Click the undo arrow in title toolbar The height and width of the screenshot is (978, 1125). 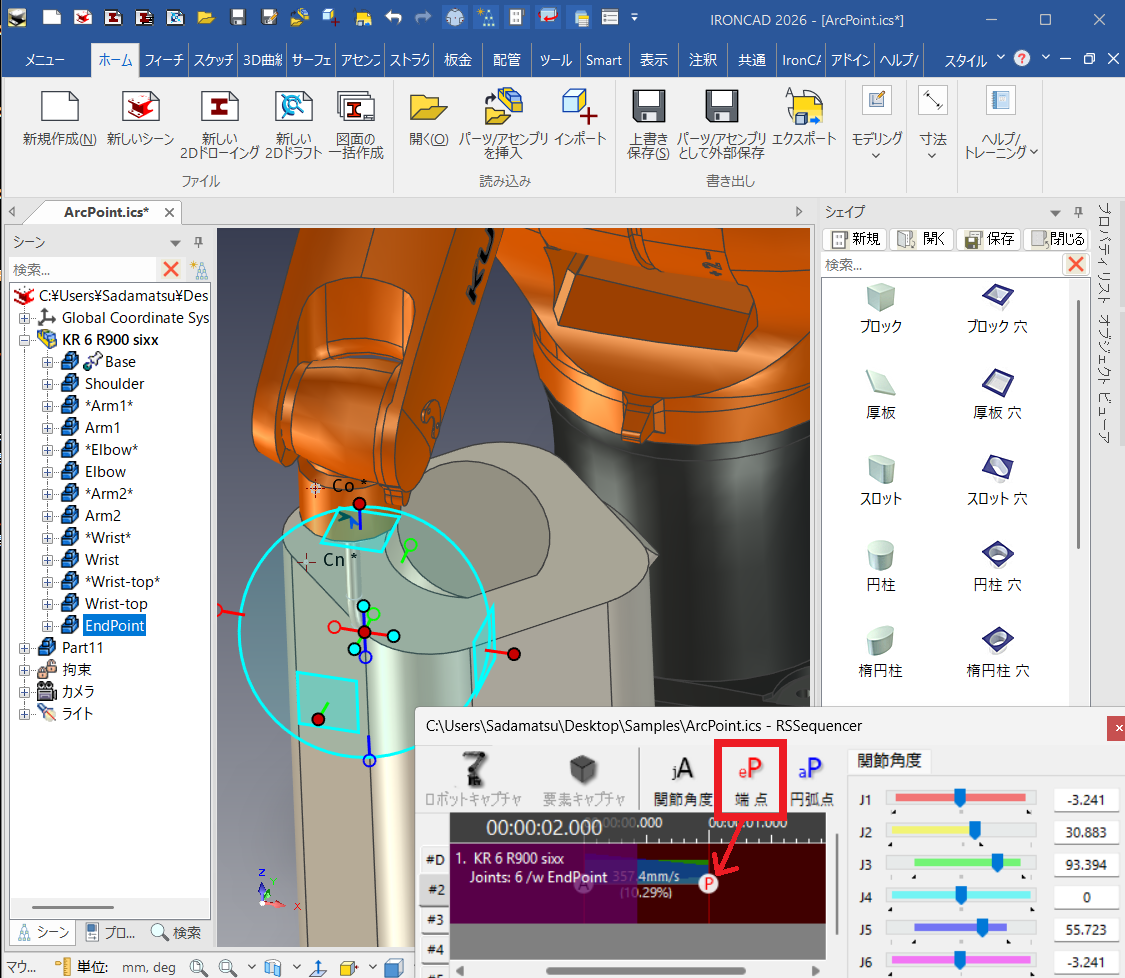pyautogui.click(x=393, y=17)
